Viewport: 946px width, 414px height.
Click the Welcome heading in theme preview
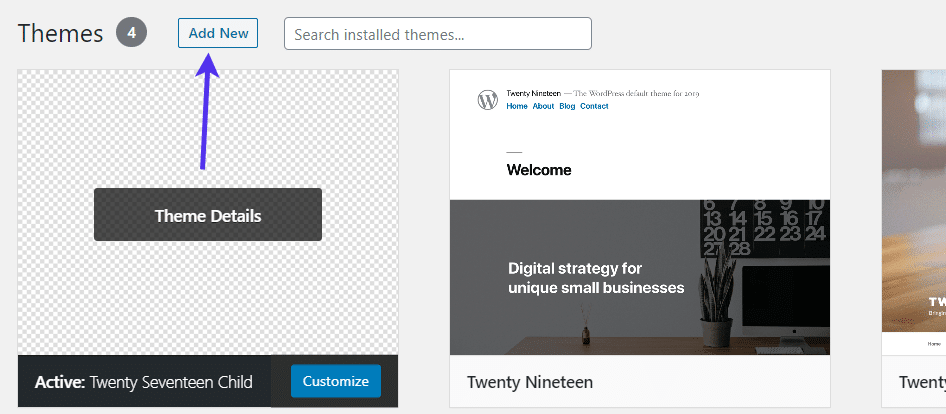tap(539, 170)
